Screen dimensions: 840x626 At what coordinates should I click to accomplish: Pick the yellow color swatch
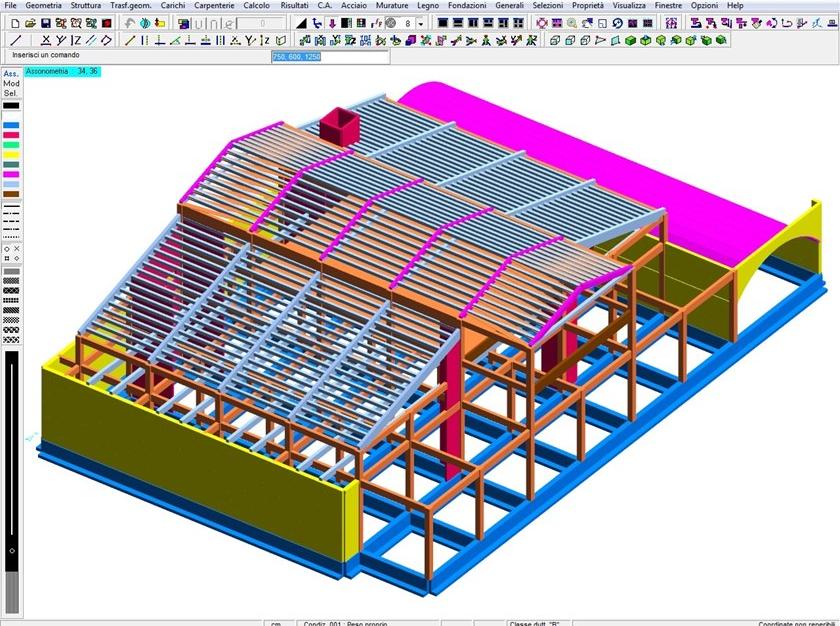tap(11, 155)
